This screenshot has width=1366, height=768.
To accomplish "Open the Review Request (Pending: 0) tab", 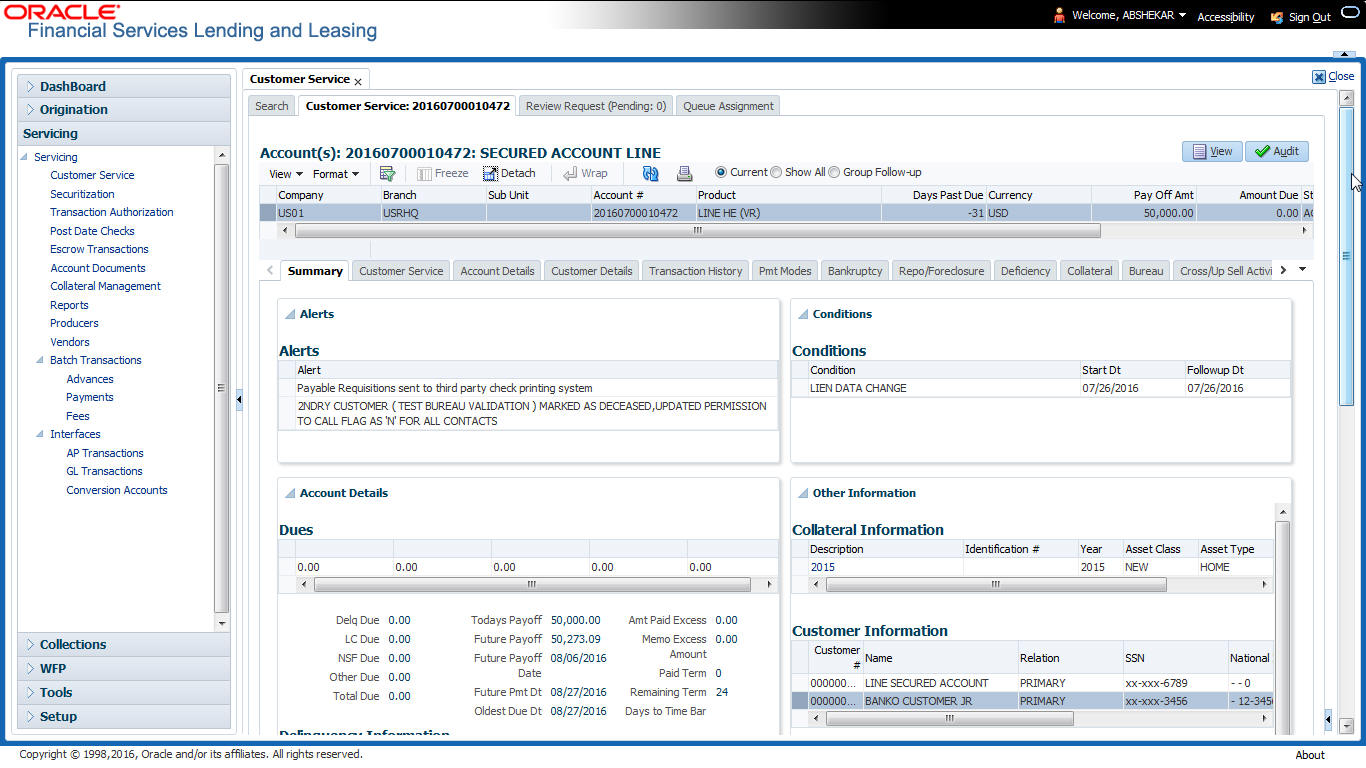I will point(596,106).
